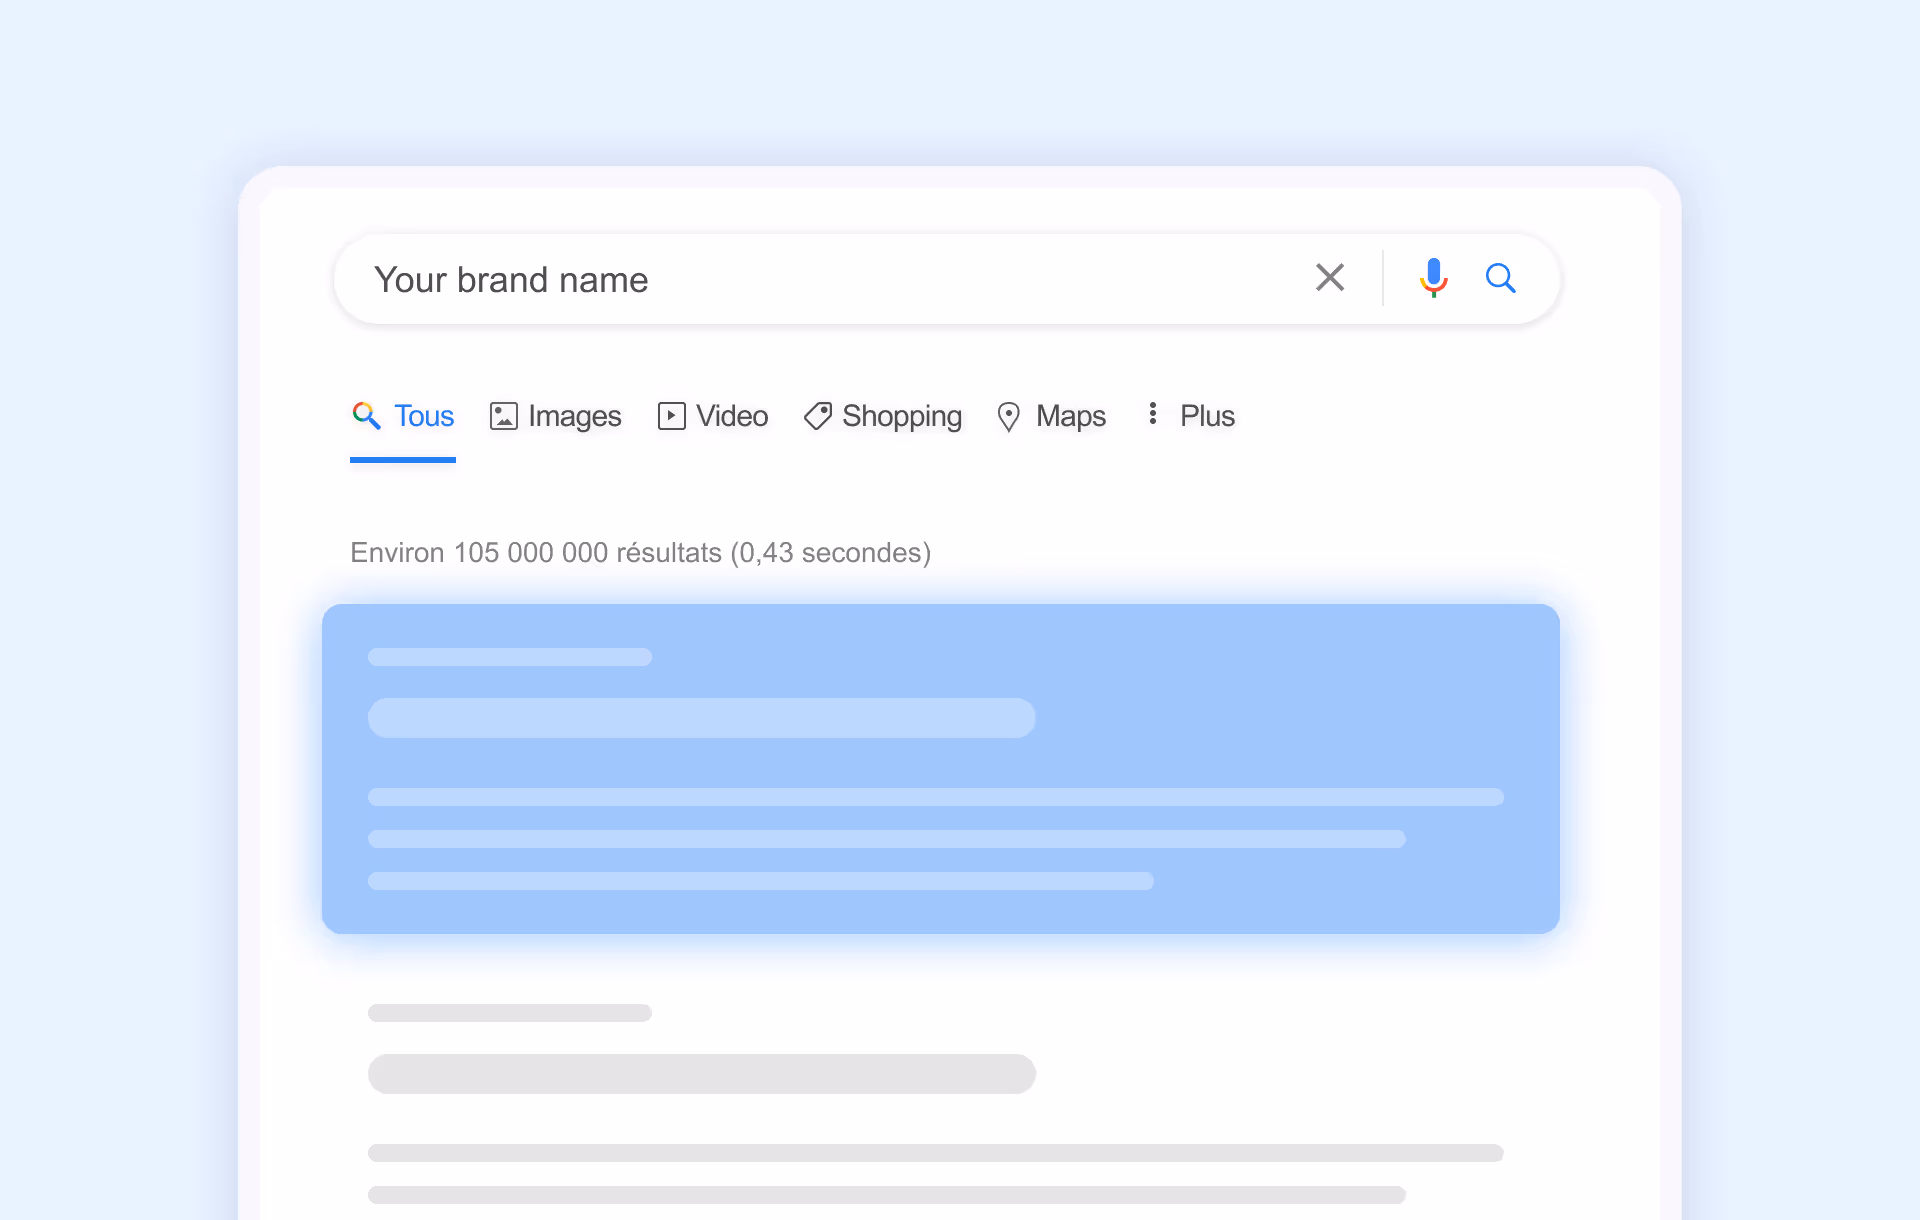Expand the Plus dropdown label
Image resolution: width=1920 pixels, height=1220 pixels.
click(x=1207, y=416)
